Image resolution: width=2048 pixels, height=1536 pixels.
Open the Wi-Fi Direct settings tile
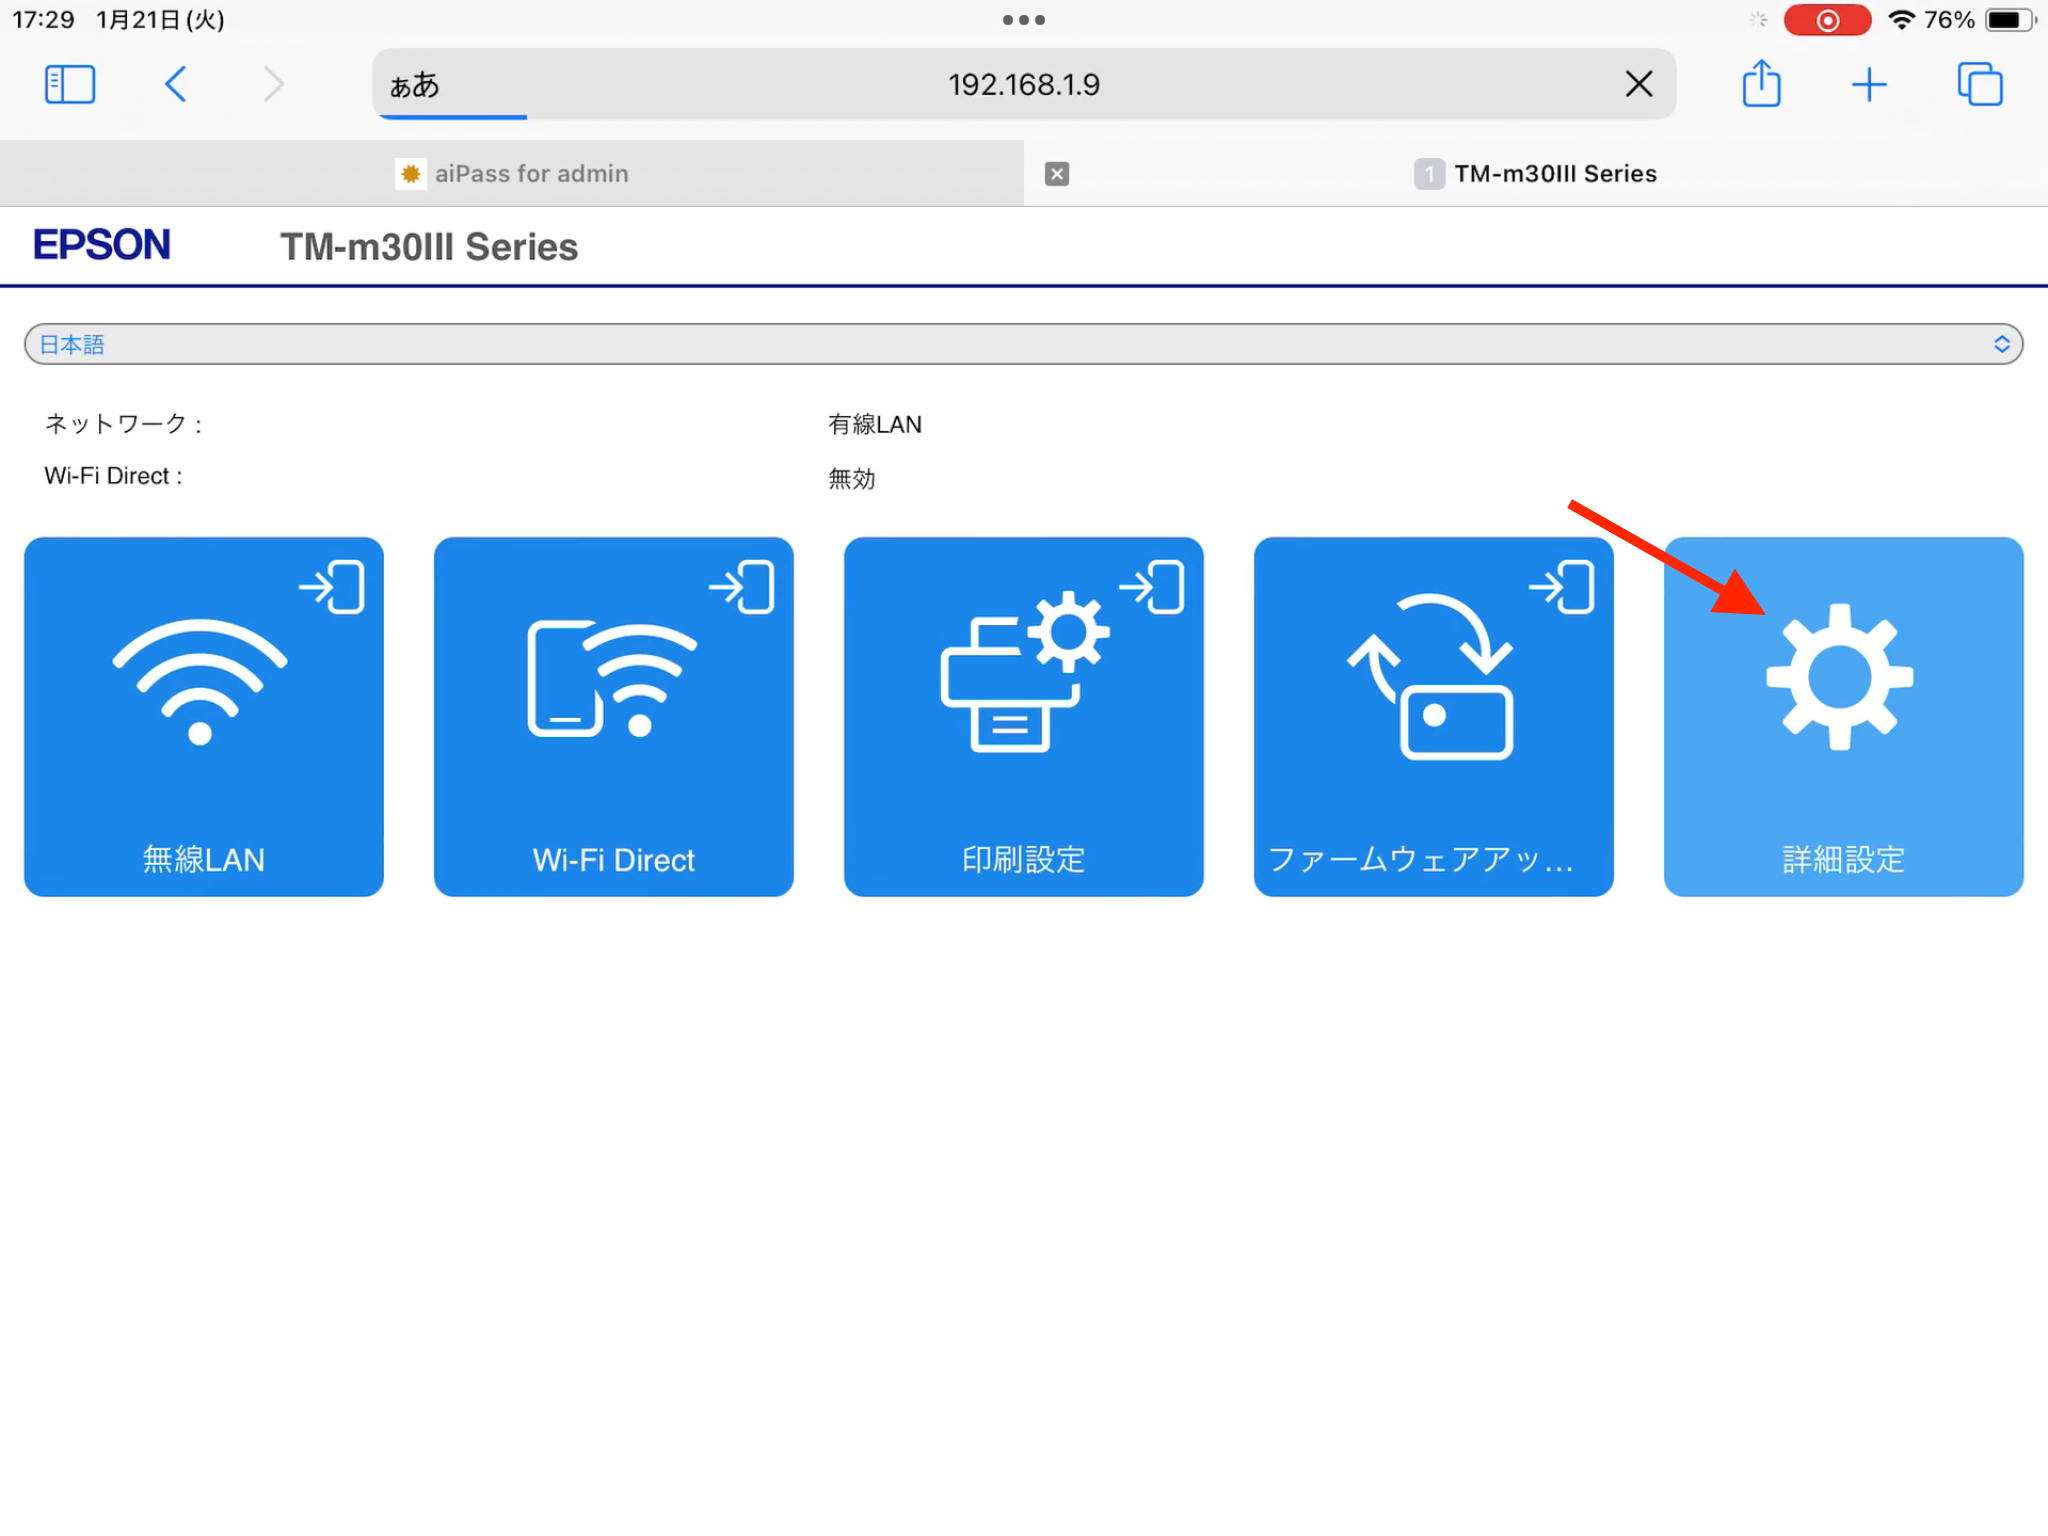tap(614, 716)
